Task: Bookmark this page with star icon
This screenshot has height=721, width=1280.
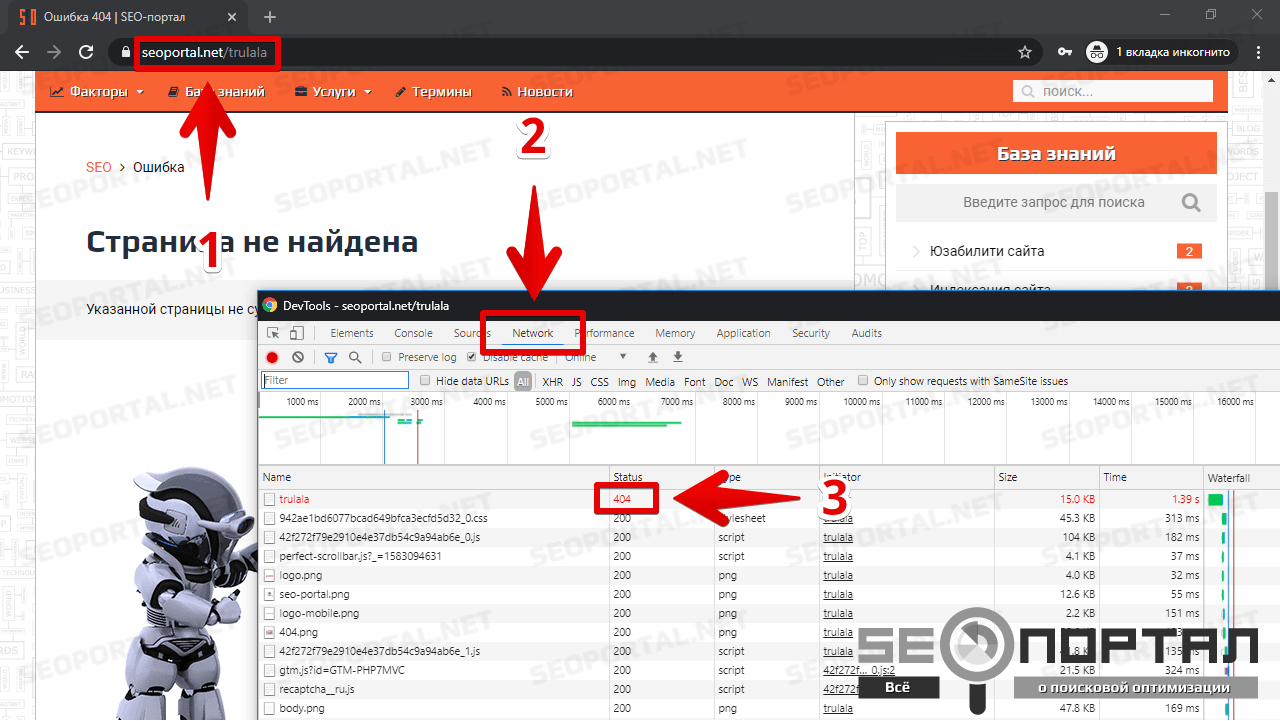Action: pyautogui.click(x=1024, y=52)
